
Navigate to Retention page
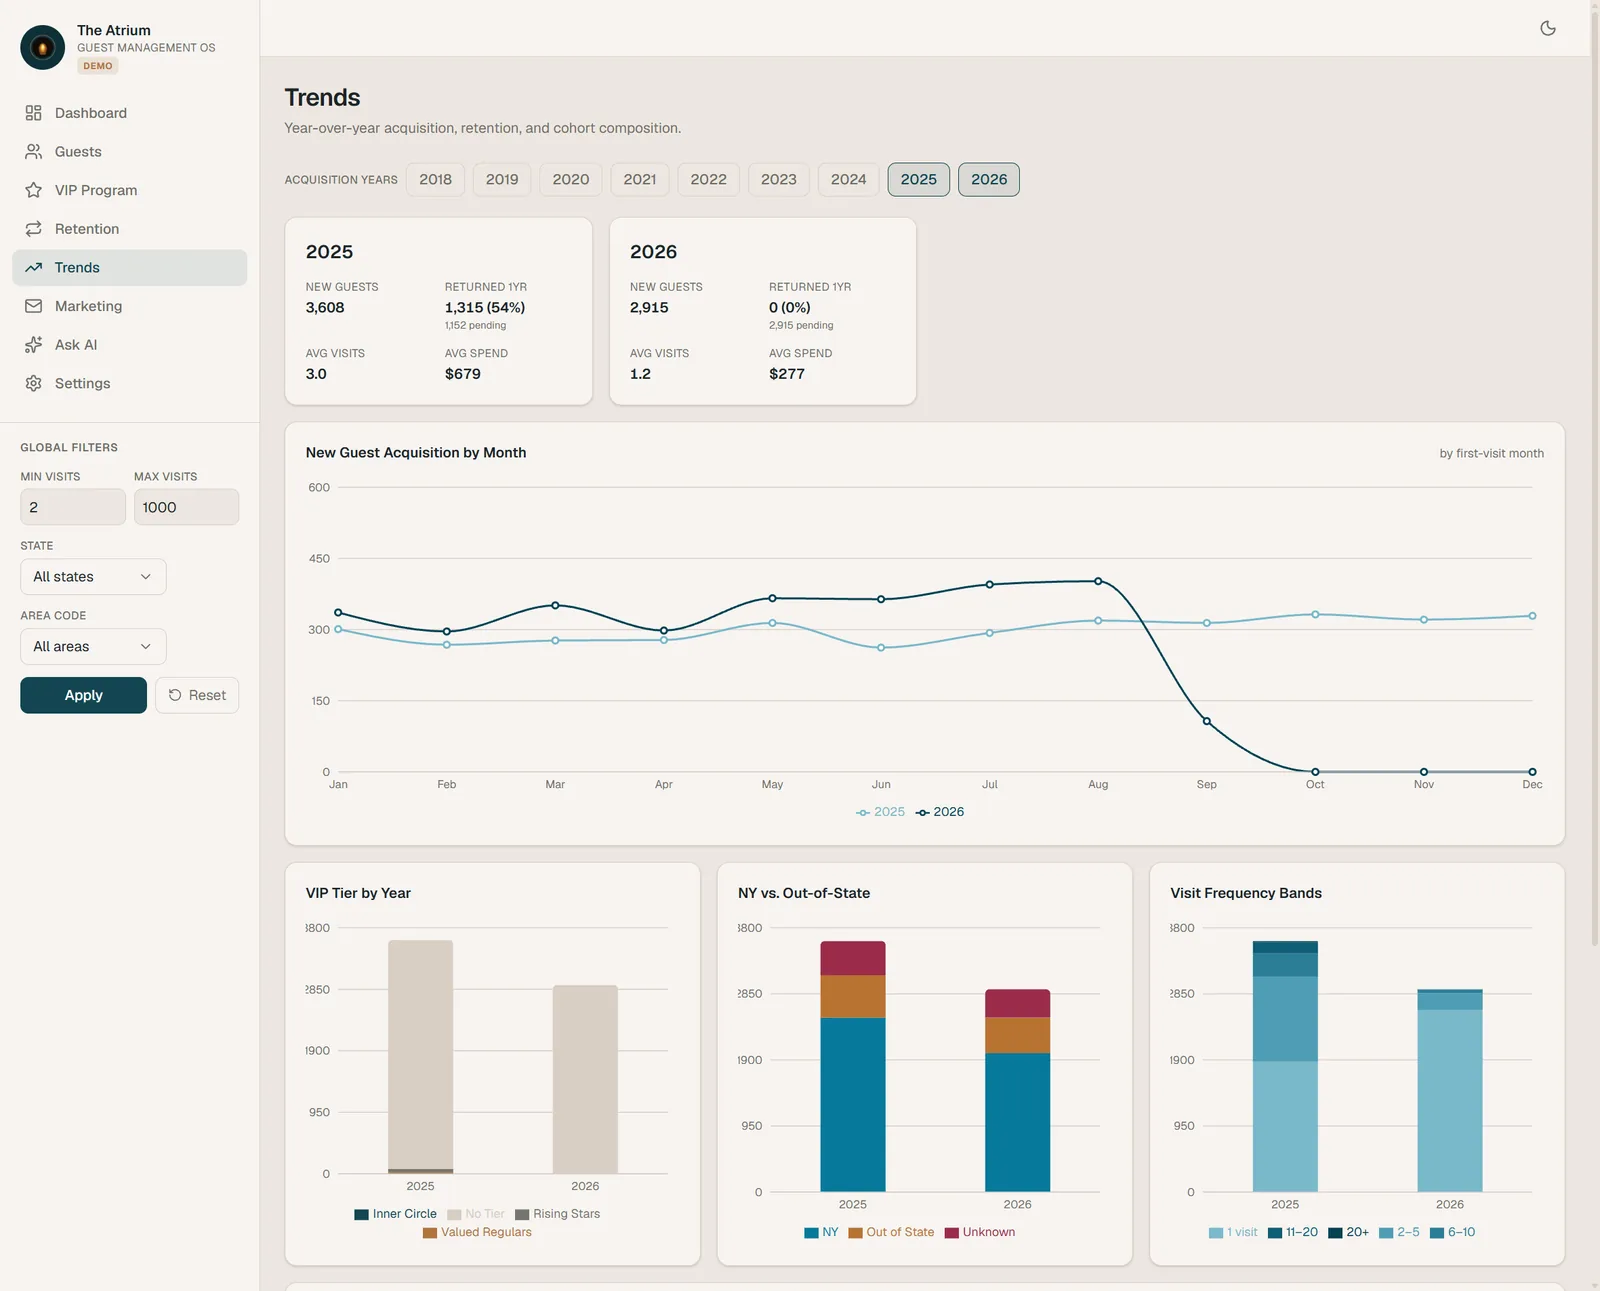click(129, 229)
